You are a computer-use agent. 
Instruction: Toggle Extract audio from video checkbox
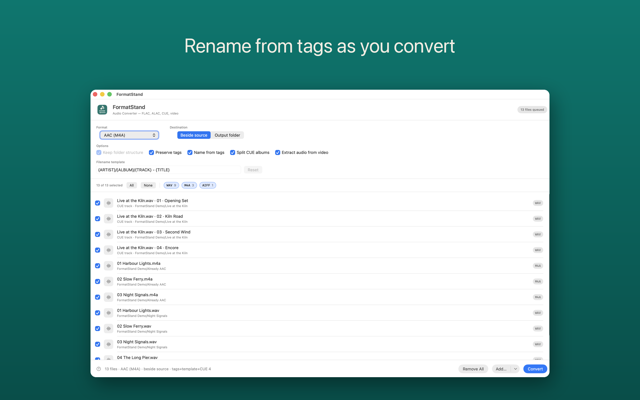[278, 153]
